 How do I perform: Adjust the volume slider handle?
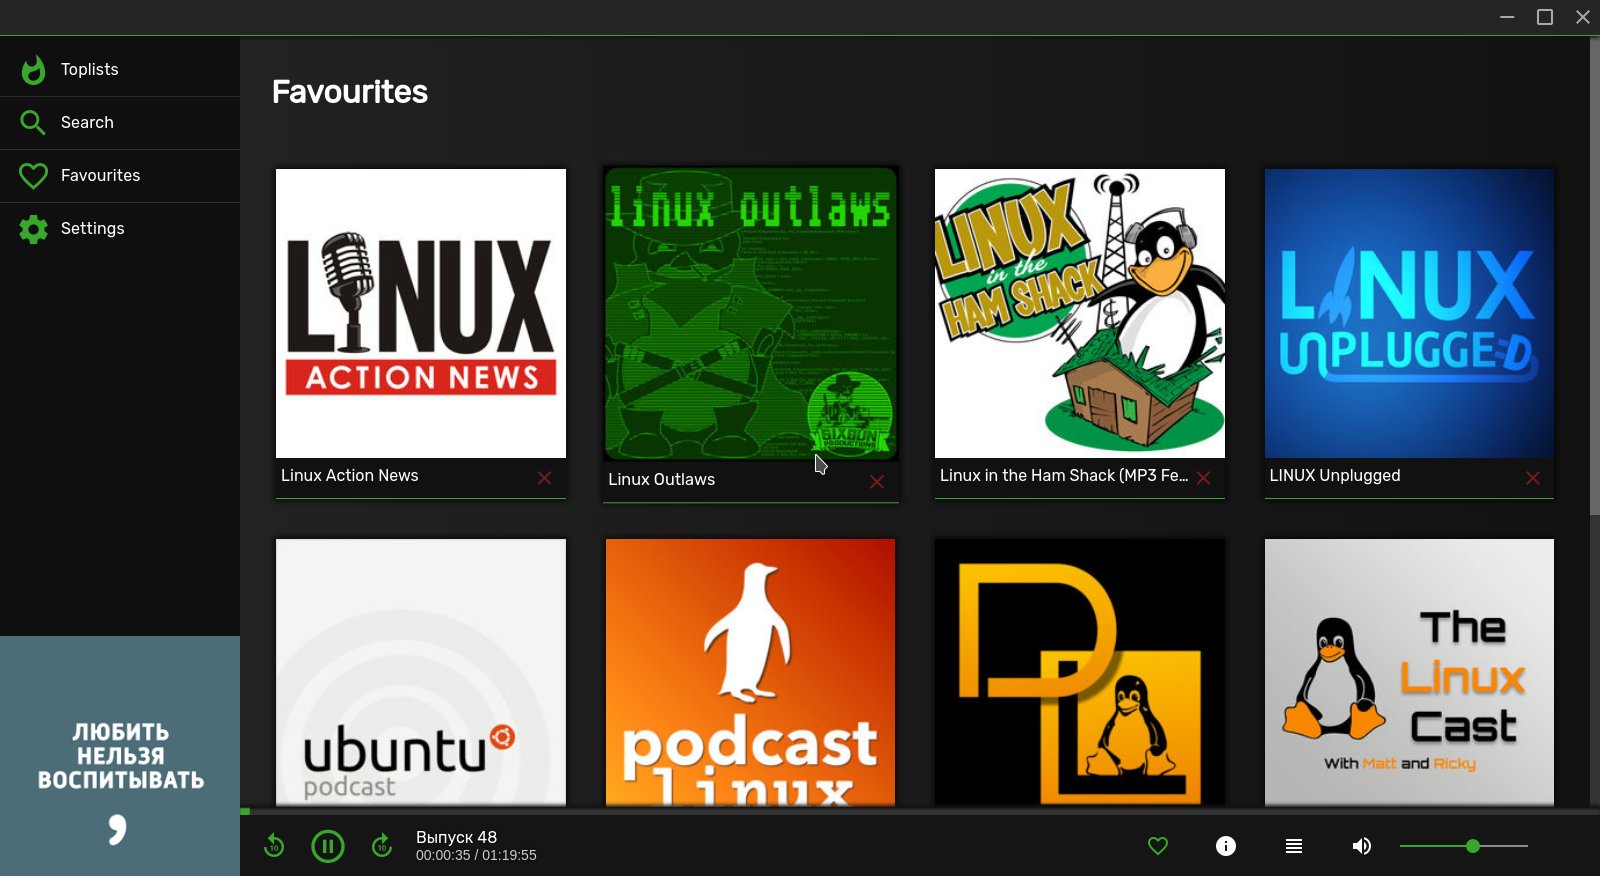pos(1473,846)
